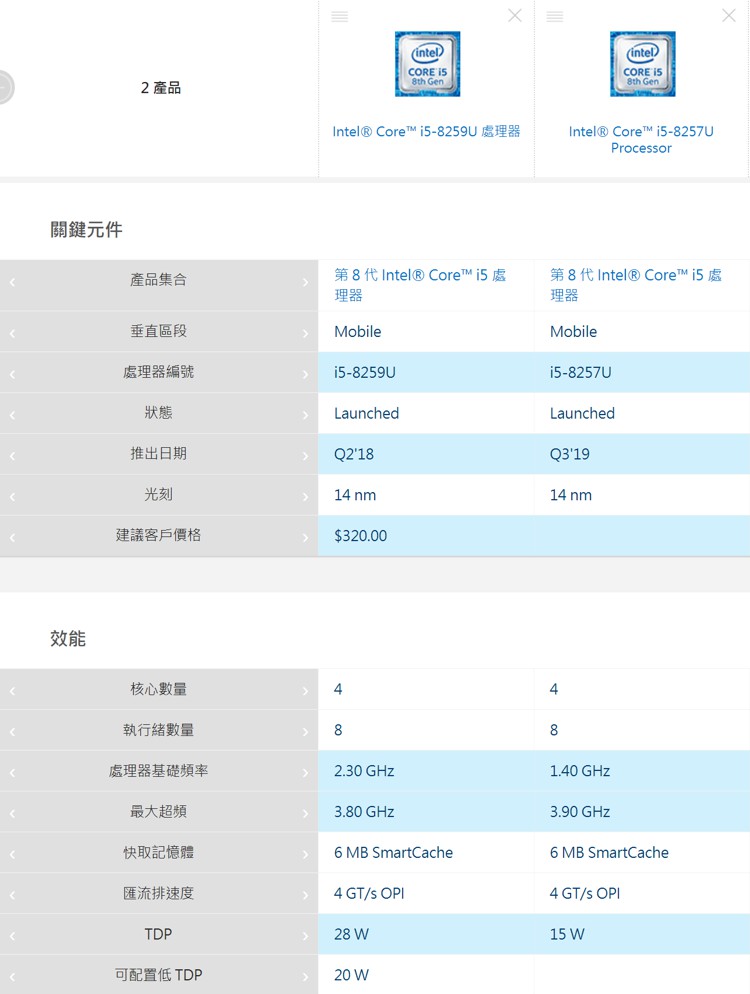
Task: Remove the i5-8259U product with its X
Action: pyautogui.click(x=515, y=15)
